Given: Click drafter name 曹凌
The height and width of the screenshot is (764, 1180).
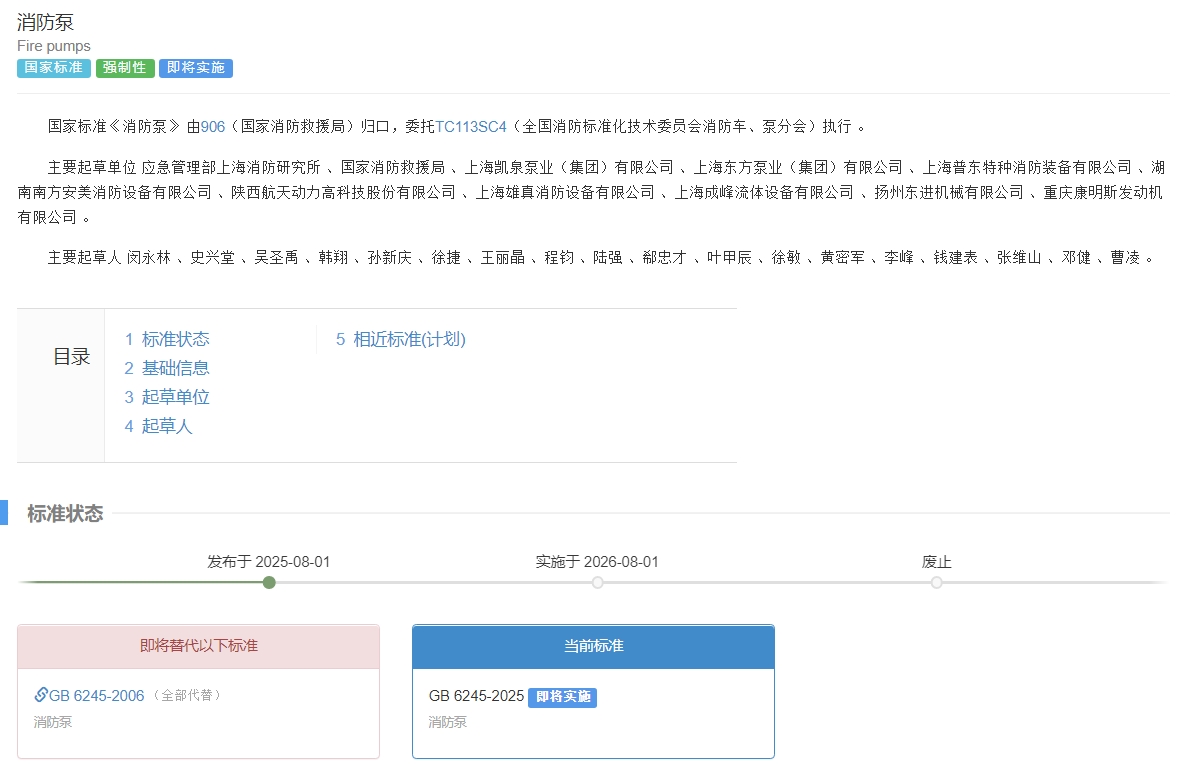Looking at the screenshot, I should 1126,257.
